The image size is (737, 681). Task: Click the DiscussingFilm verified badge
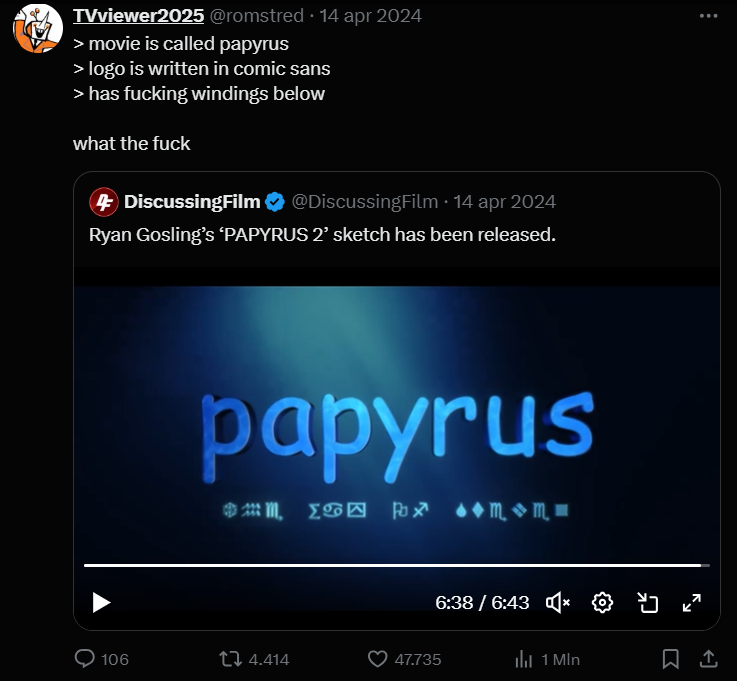pos(275,202)
